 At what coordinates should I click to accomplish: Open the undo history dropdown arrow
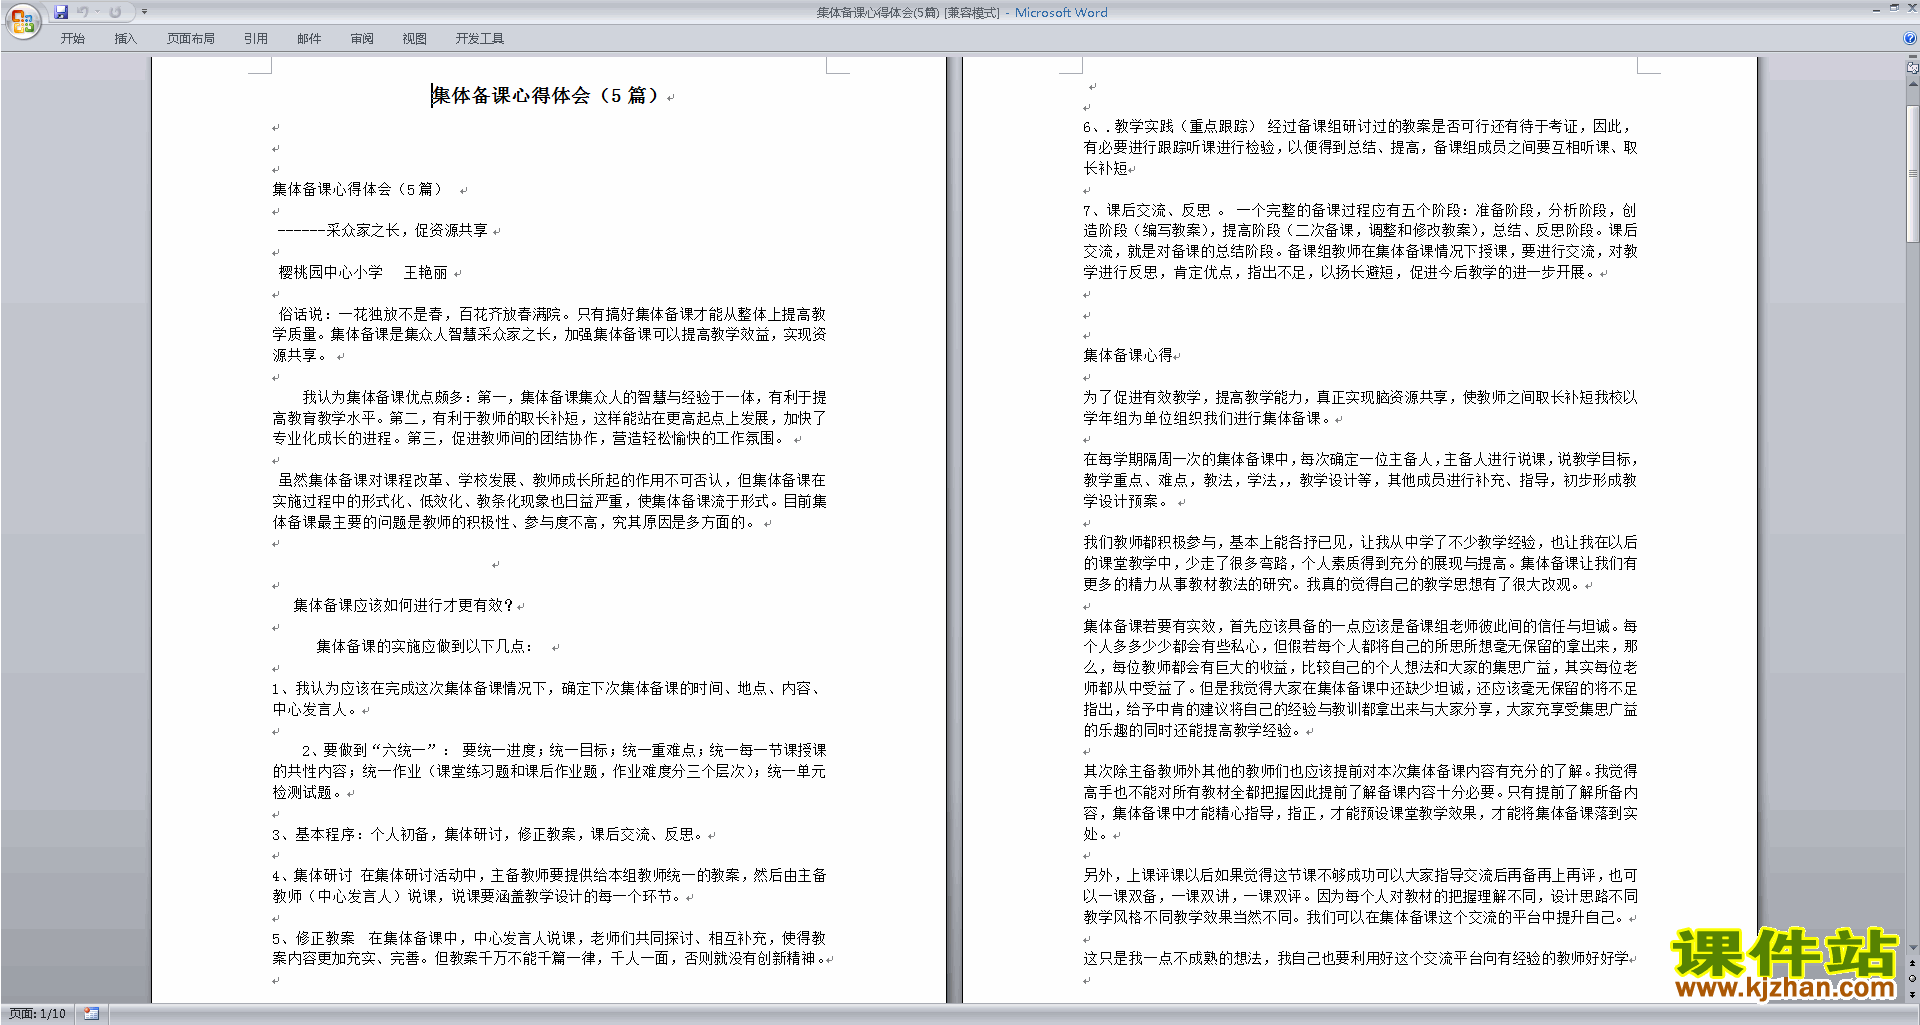pyautogui.click(x=98, y=12)
